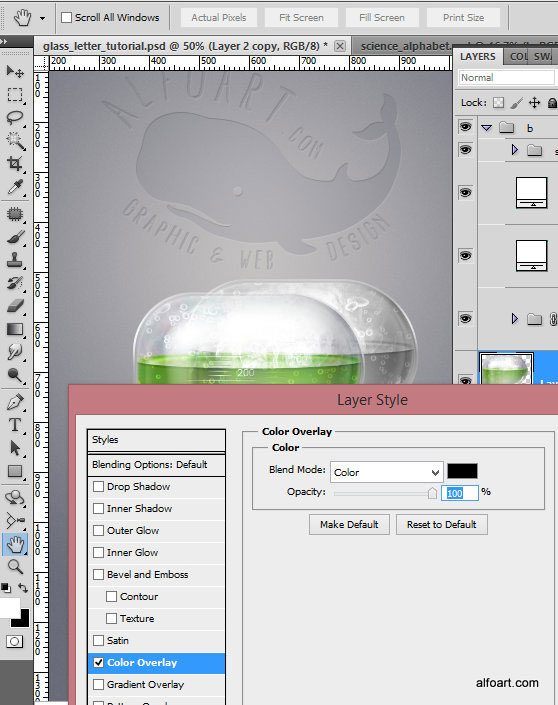This screenshot has width=558, height=705.
Task: Click the Make Default button
Action: 349,525
